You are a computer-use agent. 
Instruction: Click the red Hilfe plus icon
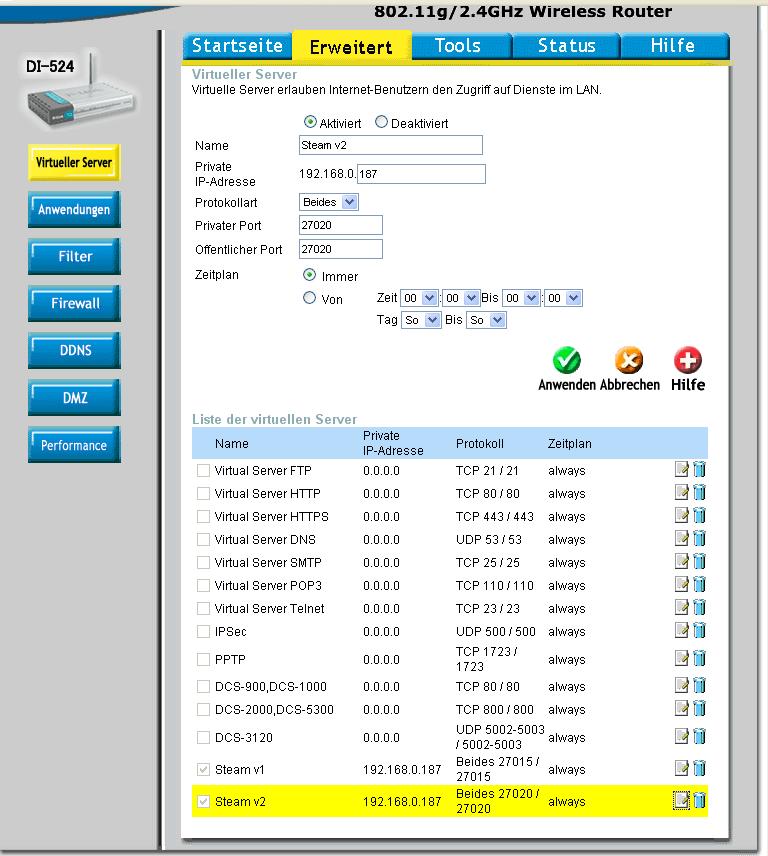pos(687,360)
